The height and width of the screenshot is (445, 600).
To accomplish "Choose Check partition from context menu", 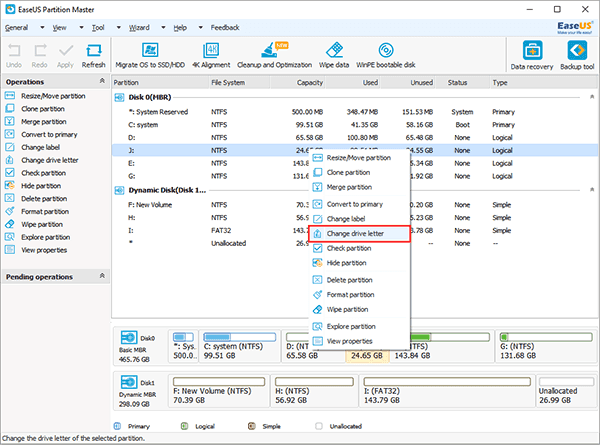I will pyautogui.click(x=360, y=248).
